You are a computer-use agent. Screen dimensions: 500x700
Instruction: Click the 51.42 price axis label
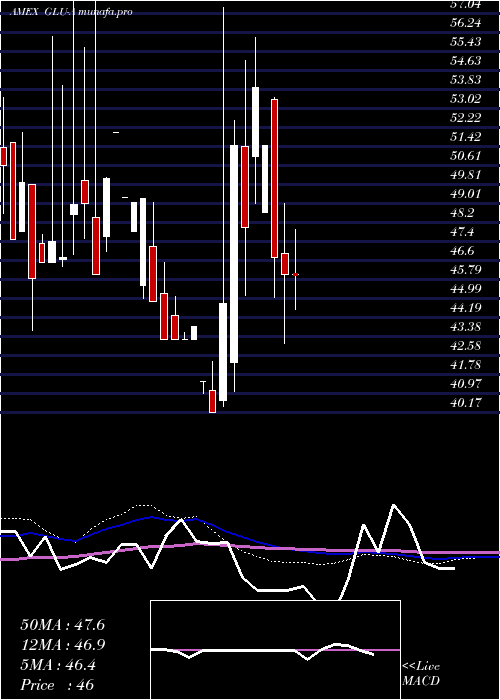click(x=465, y=137)
